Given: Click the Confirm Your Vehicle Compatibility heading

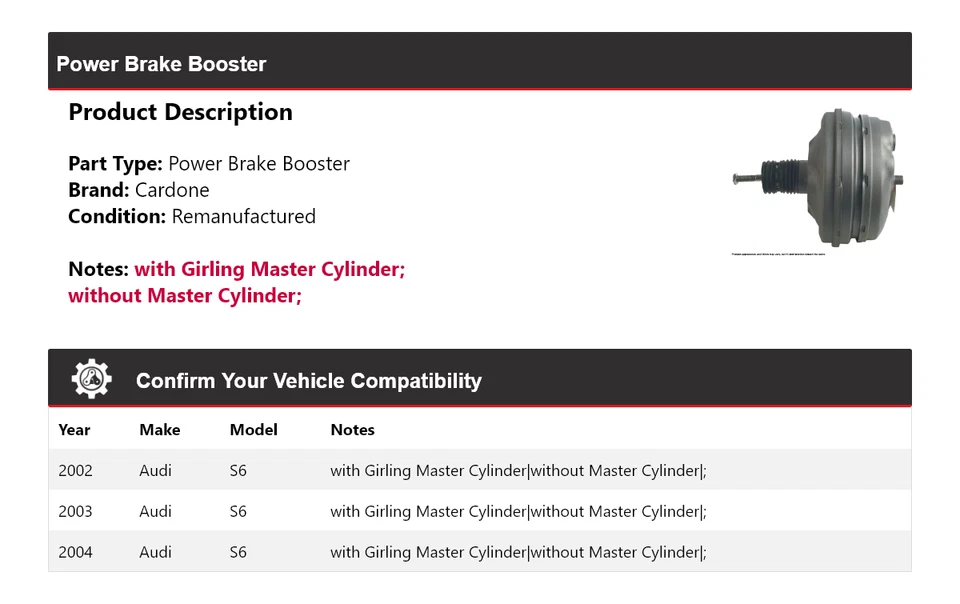Looking at the screenshot, I should click(x=308, y=381).
